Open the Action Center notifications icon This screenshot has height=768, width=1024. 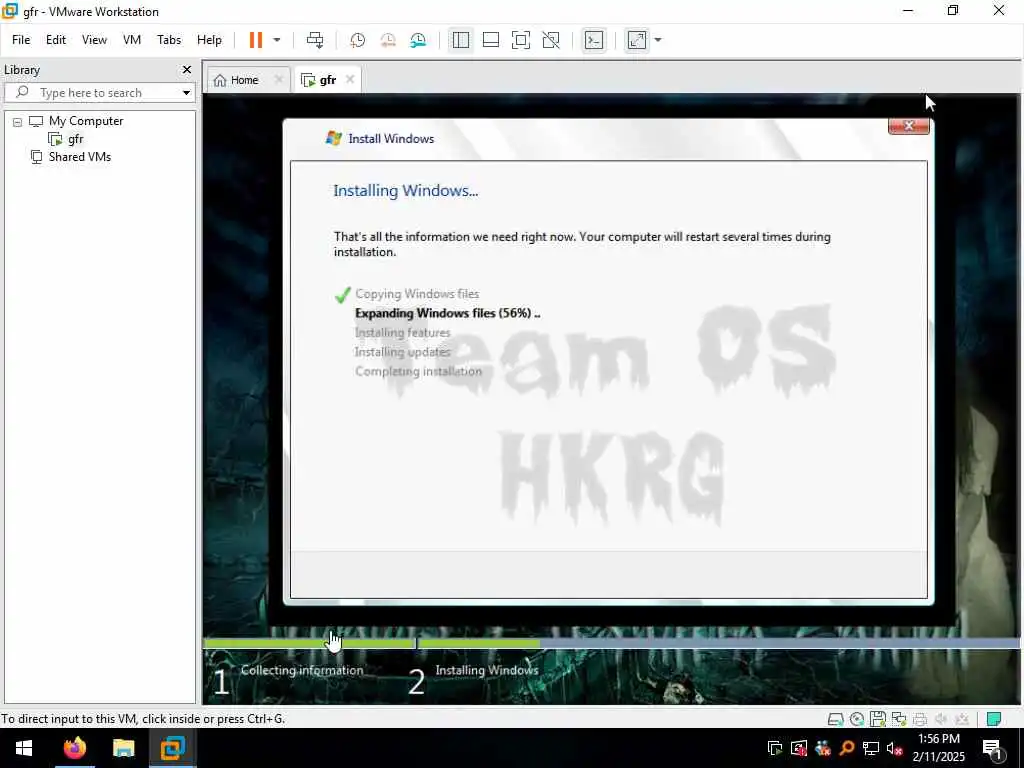pyautogui.click(x=993, y=749)
